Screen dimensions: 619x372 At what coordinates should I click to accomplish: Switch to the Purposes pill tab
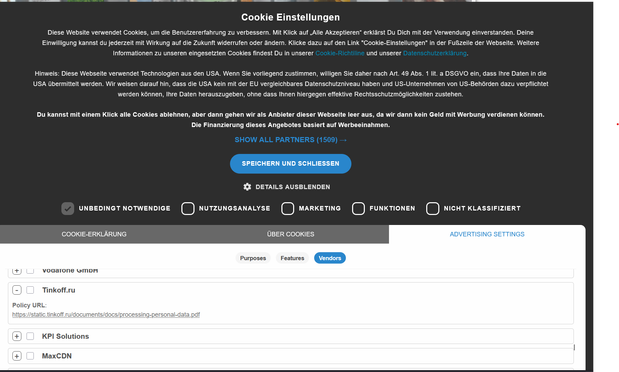point(253,258)
